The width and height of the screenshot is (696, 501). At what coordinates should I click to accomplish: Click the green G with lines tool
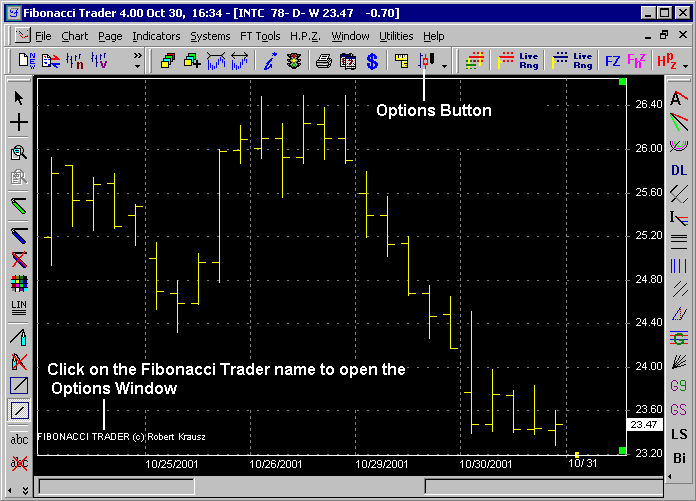click(679, 338)
